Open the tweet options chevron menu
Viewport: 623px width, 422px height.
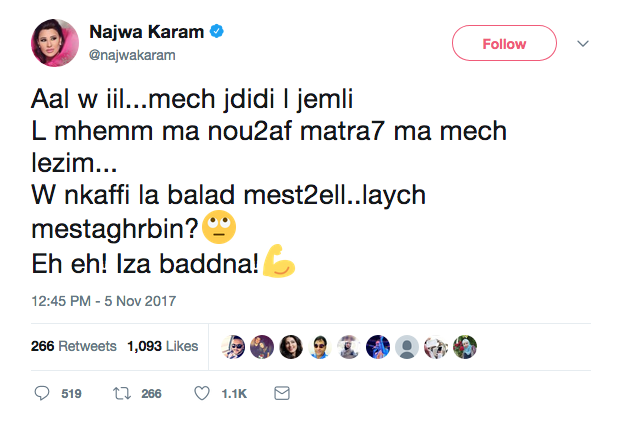click(x=584, y=44)
